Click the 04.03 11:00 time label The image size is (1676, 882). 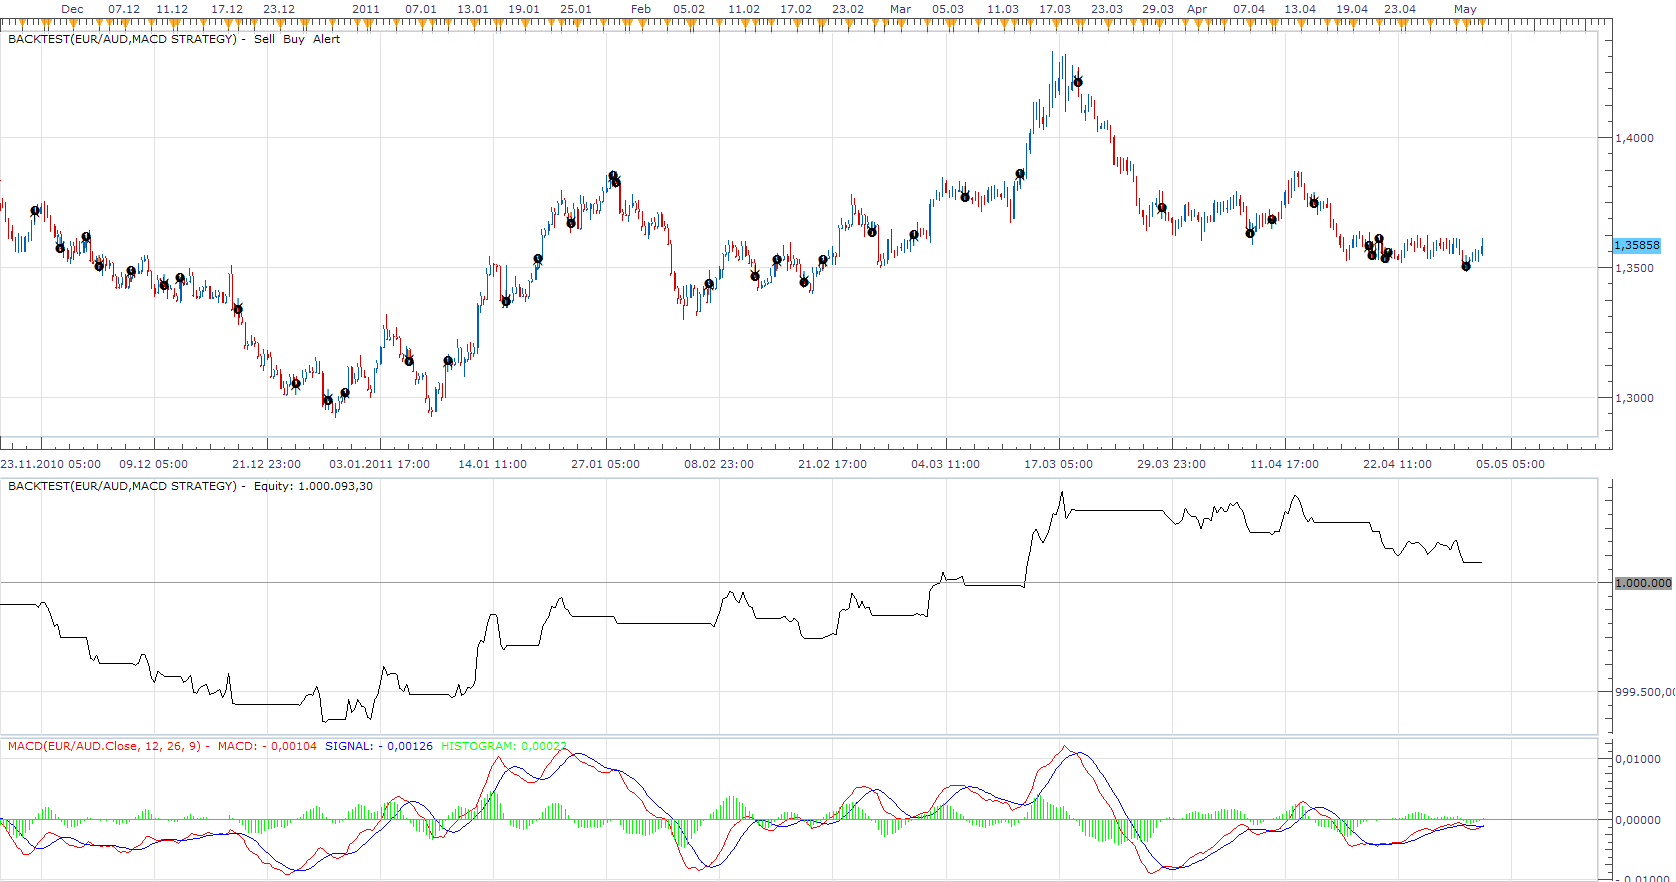(x=945, y=464)
